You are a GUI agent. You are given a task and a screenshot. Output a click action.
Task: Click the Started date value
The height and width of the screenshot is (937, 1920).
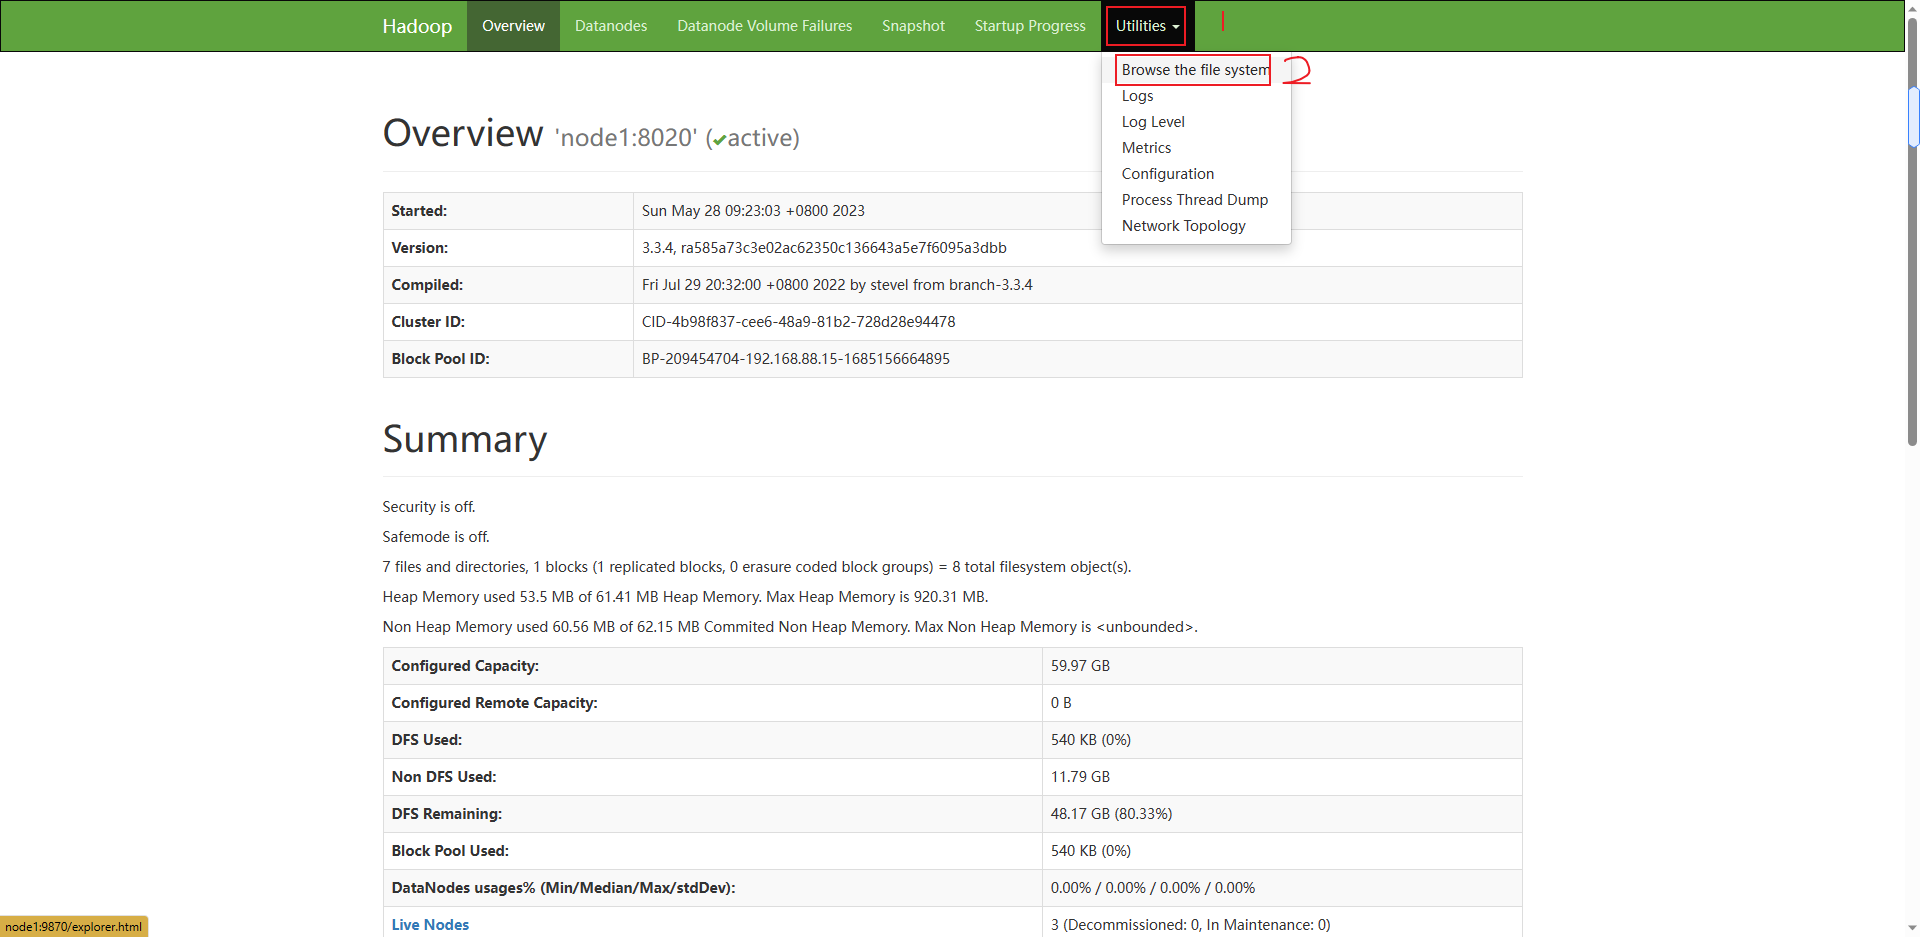tap(753, 211)
